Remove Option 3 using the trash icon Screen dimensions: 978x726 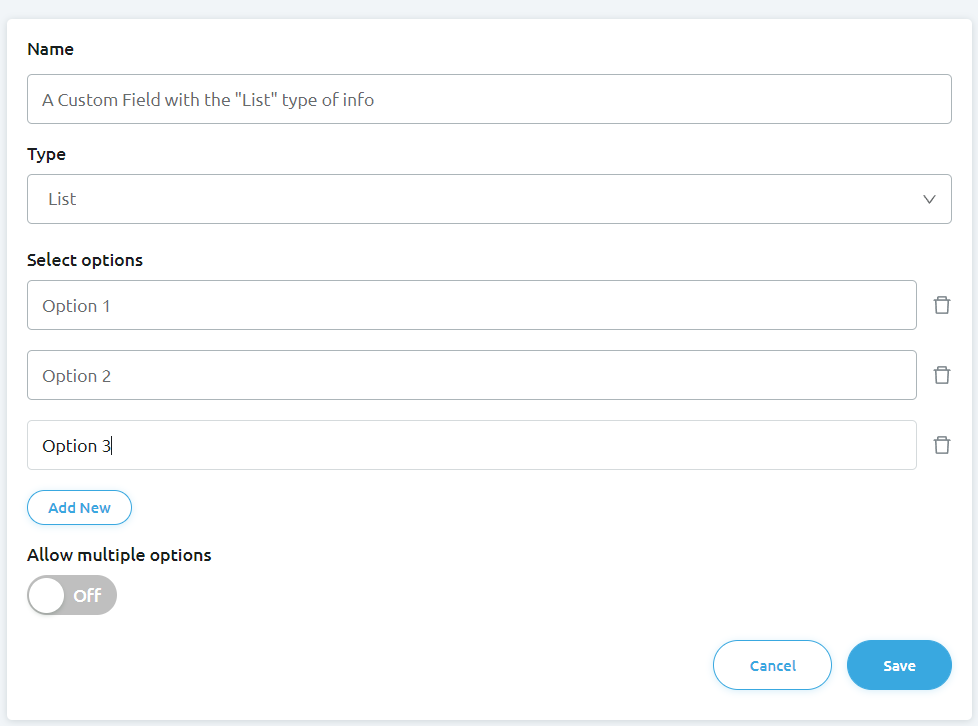[941, 445]
